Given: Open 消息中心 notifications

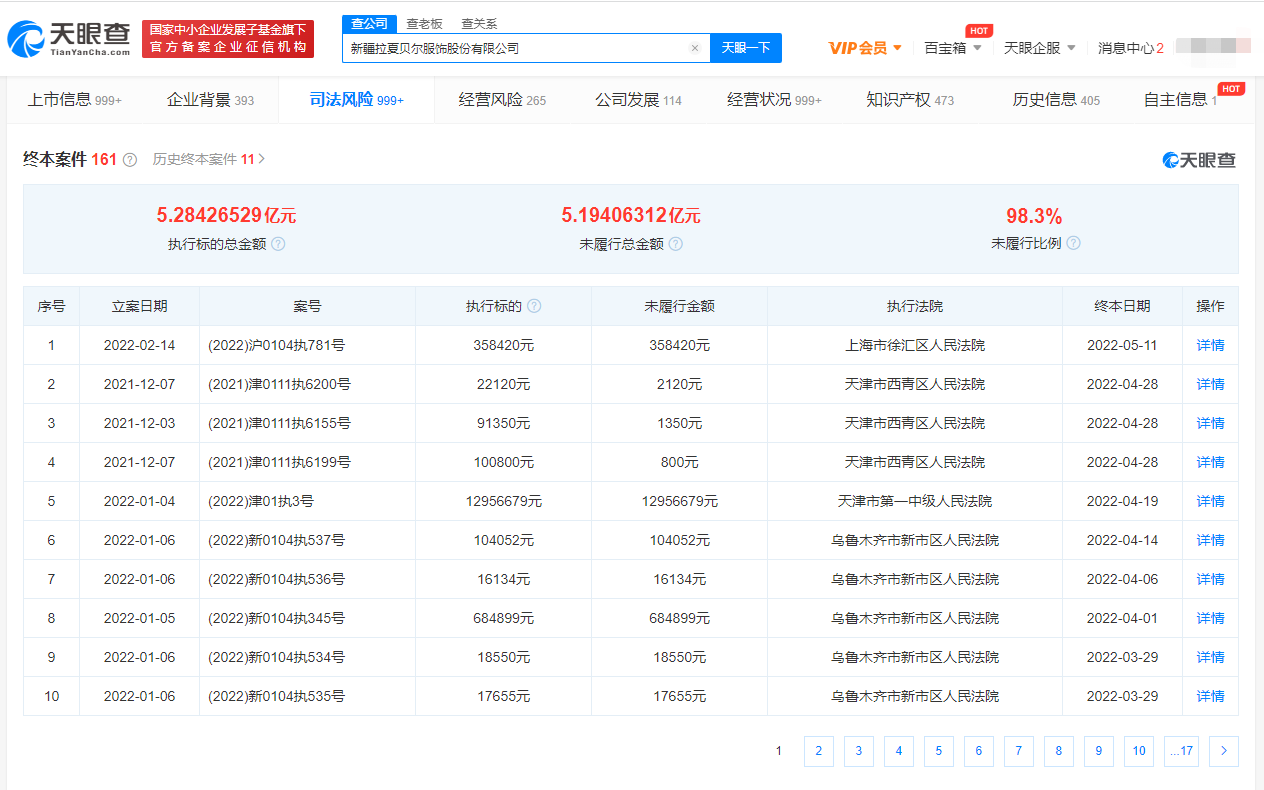Looking at the screenshot, I should tap(1130, 48).
